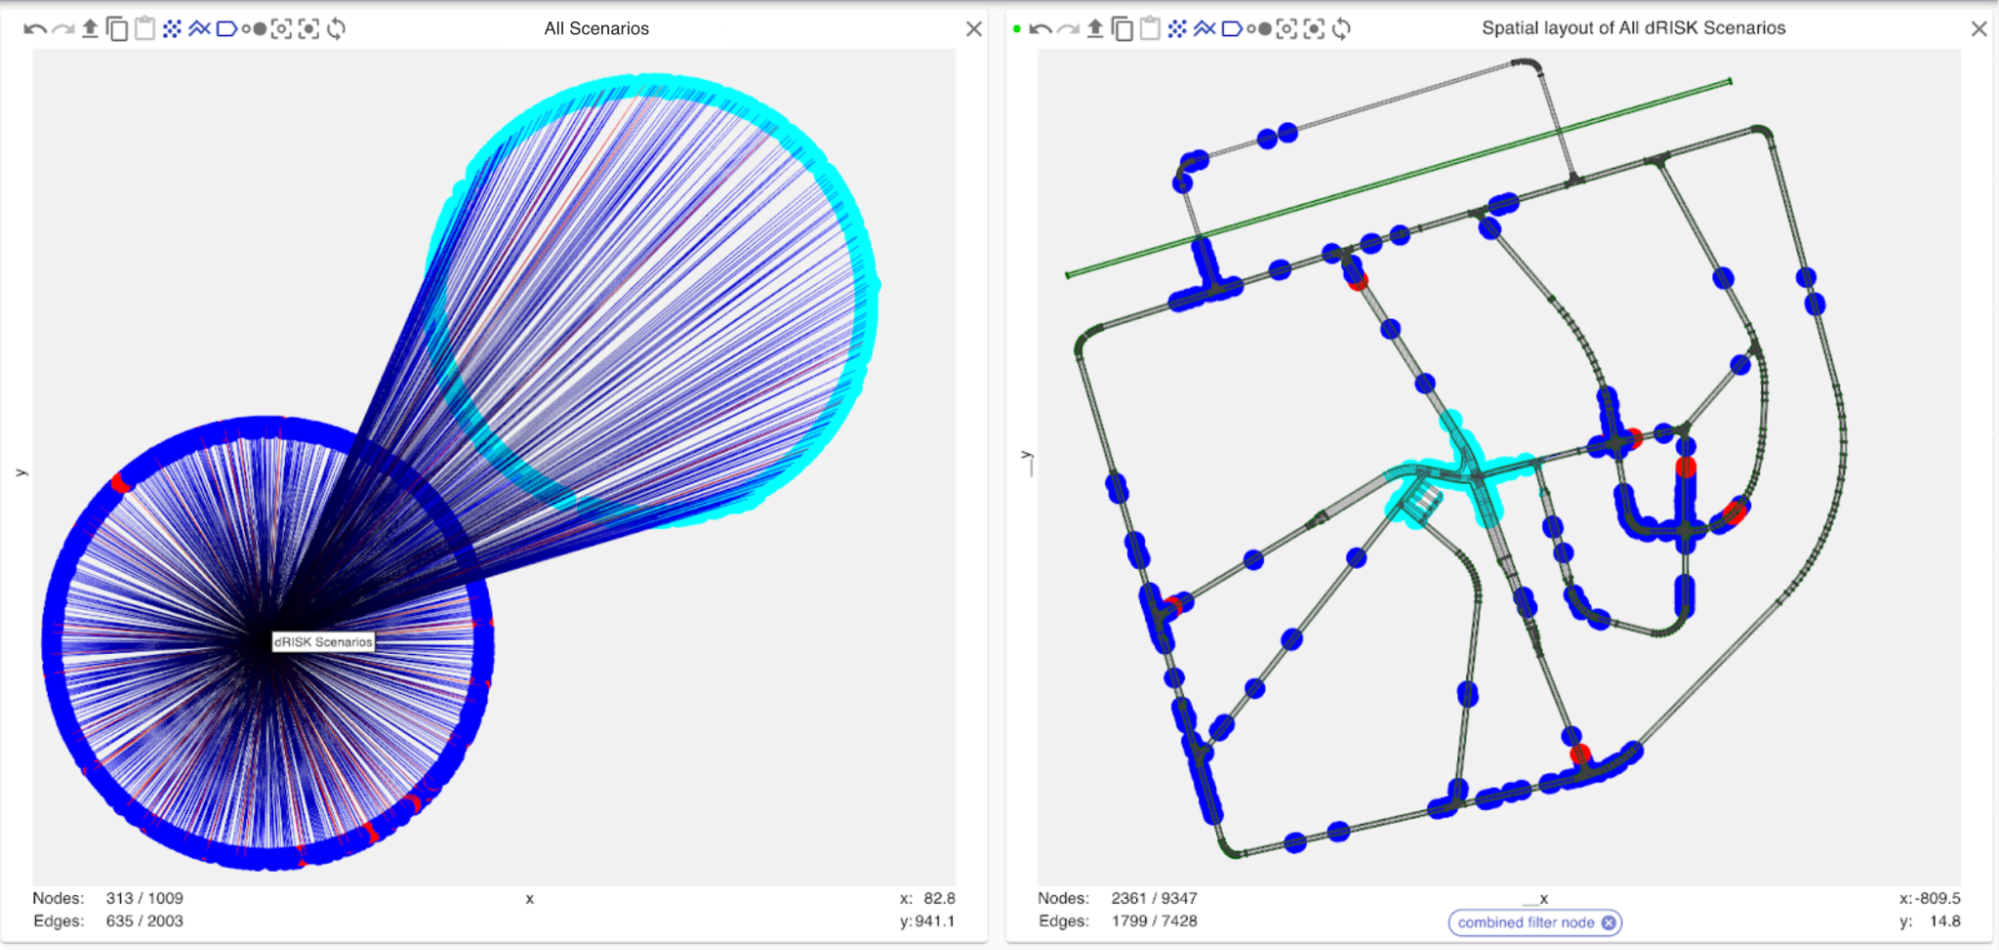Toggle node dots in Spatial layout toolbar
The image size is (1999, 950).
[x=1177, y=29]
